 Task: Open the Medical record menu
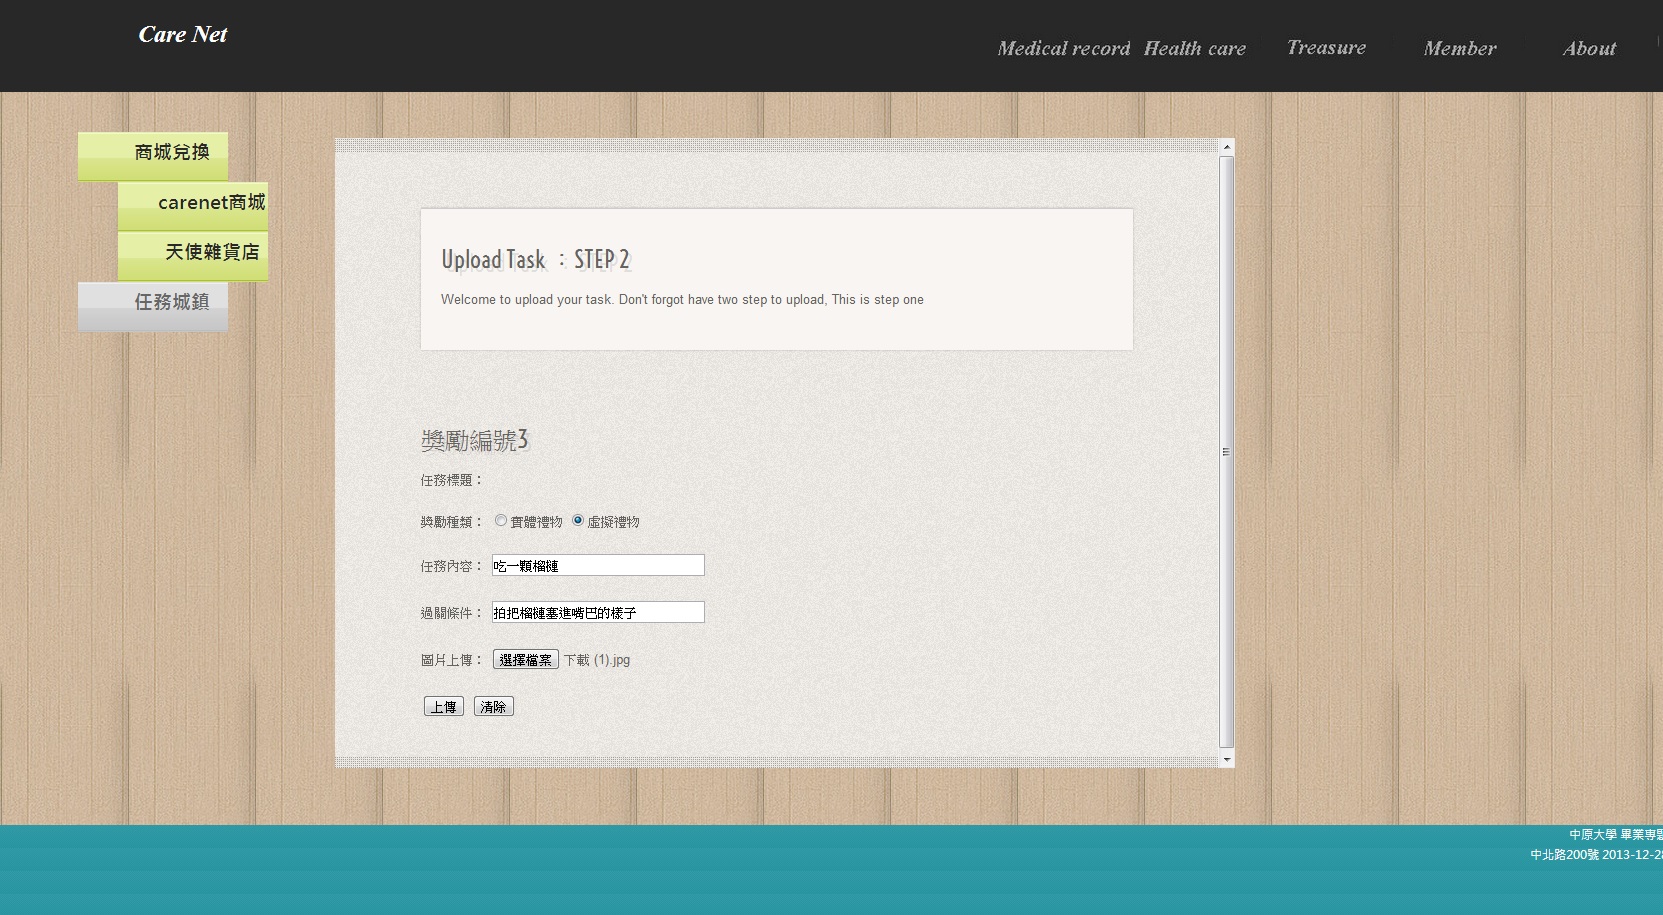[x=1063, y=49]
